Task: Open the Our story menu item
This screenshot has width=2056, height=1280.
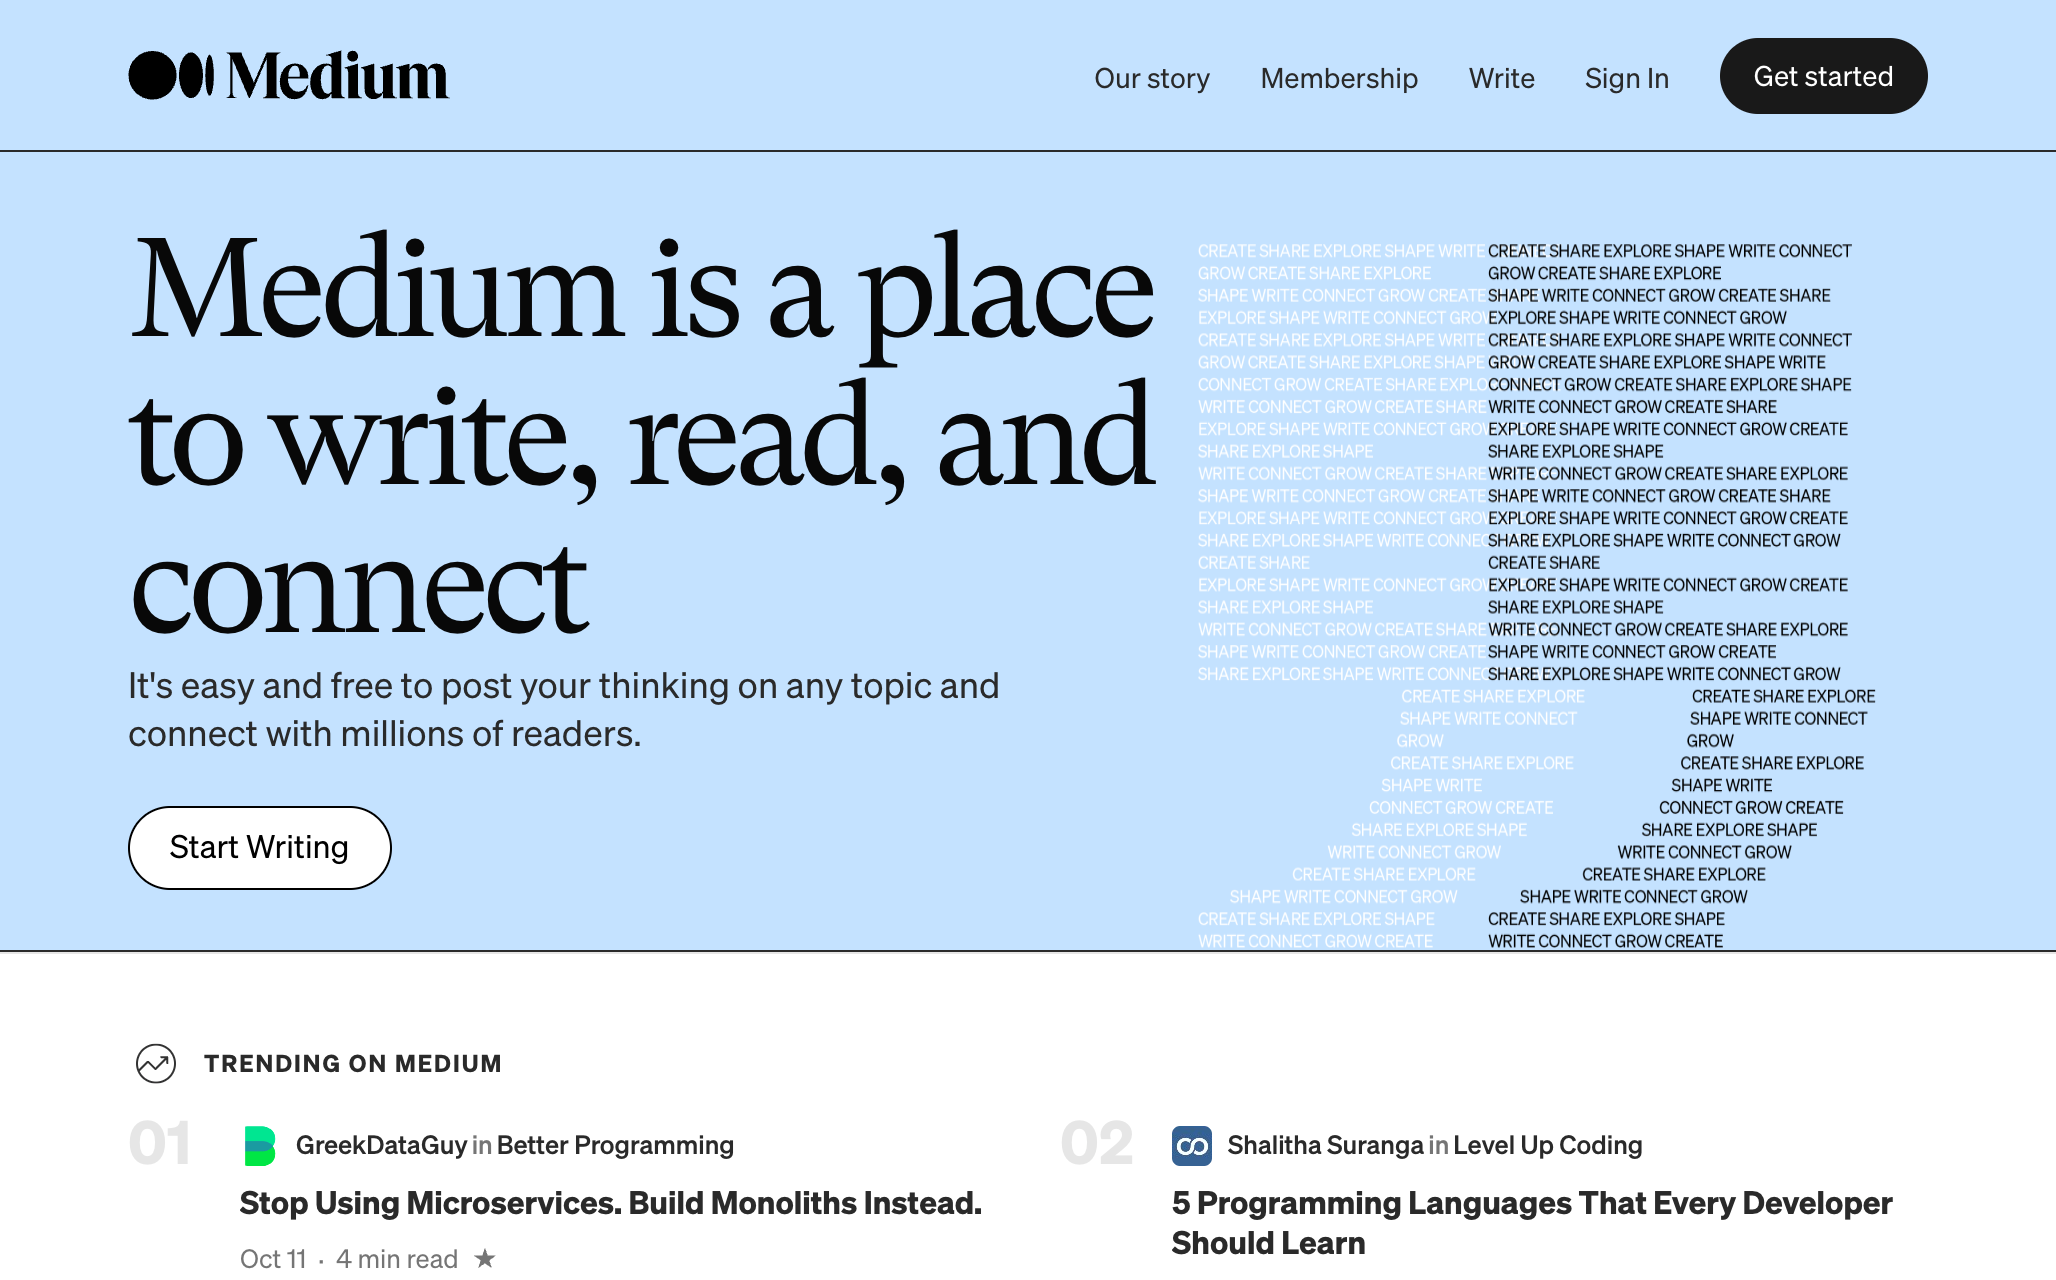Action: (x=1153, y=75)
